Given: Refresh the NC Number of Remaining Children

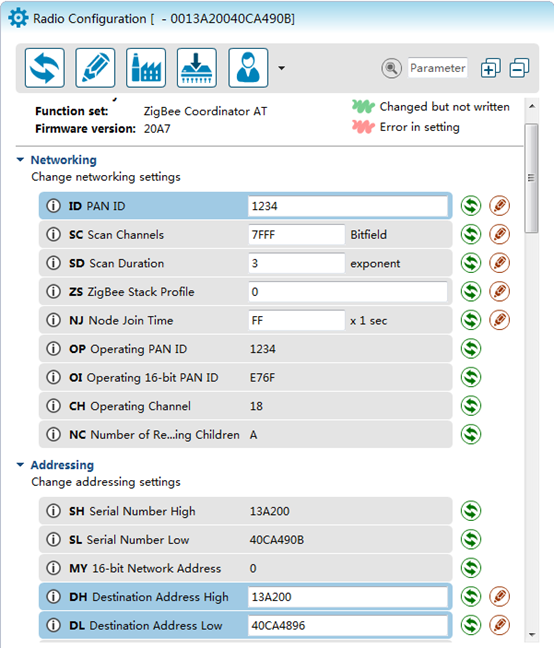Looking at the screenshot, I should point(471,434).
